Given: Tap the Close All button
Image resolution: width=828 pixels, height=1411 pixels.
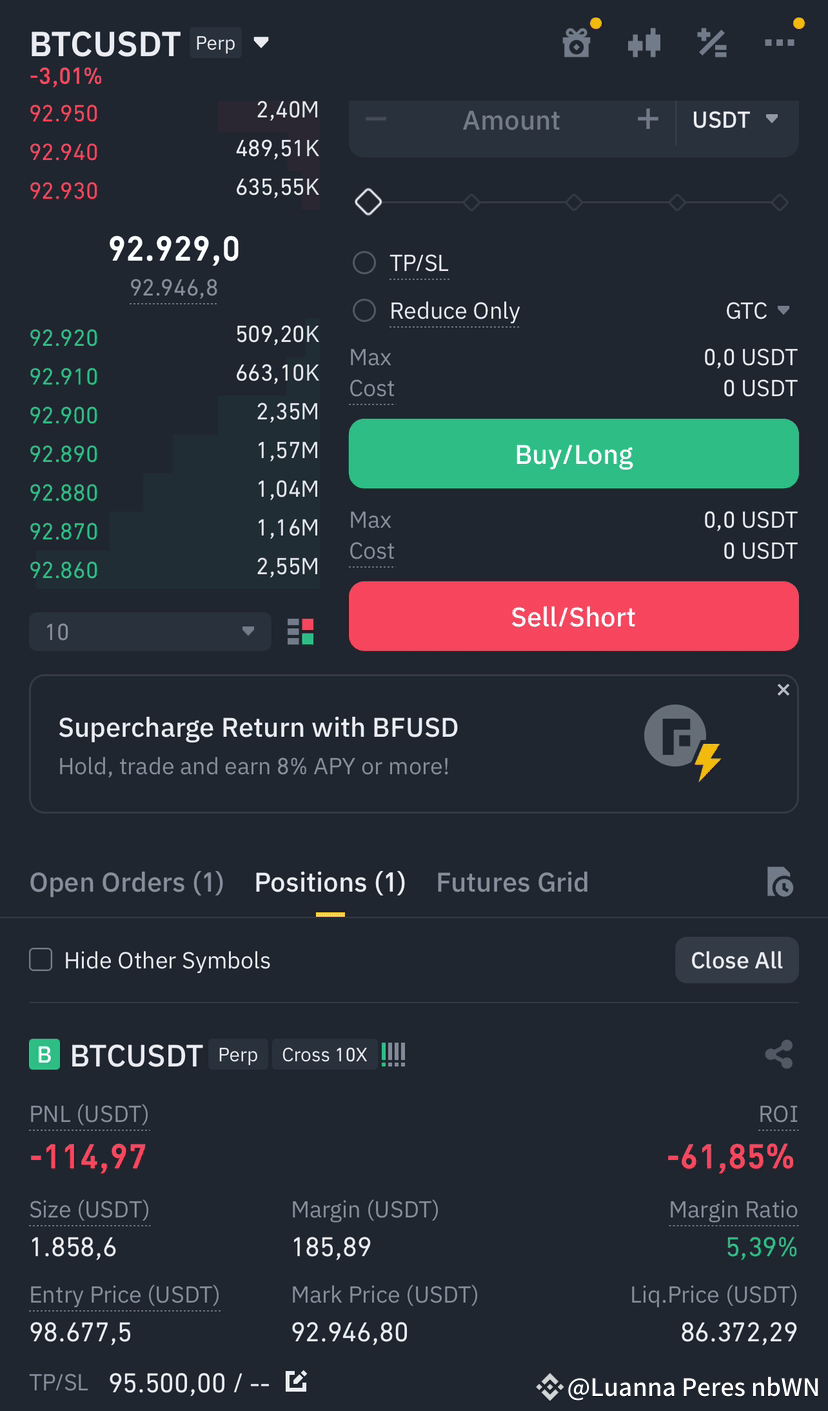Looking at the screenshot, I should pyautogui.click(x=737, y=960).
